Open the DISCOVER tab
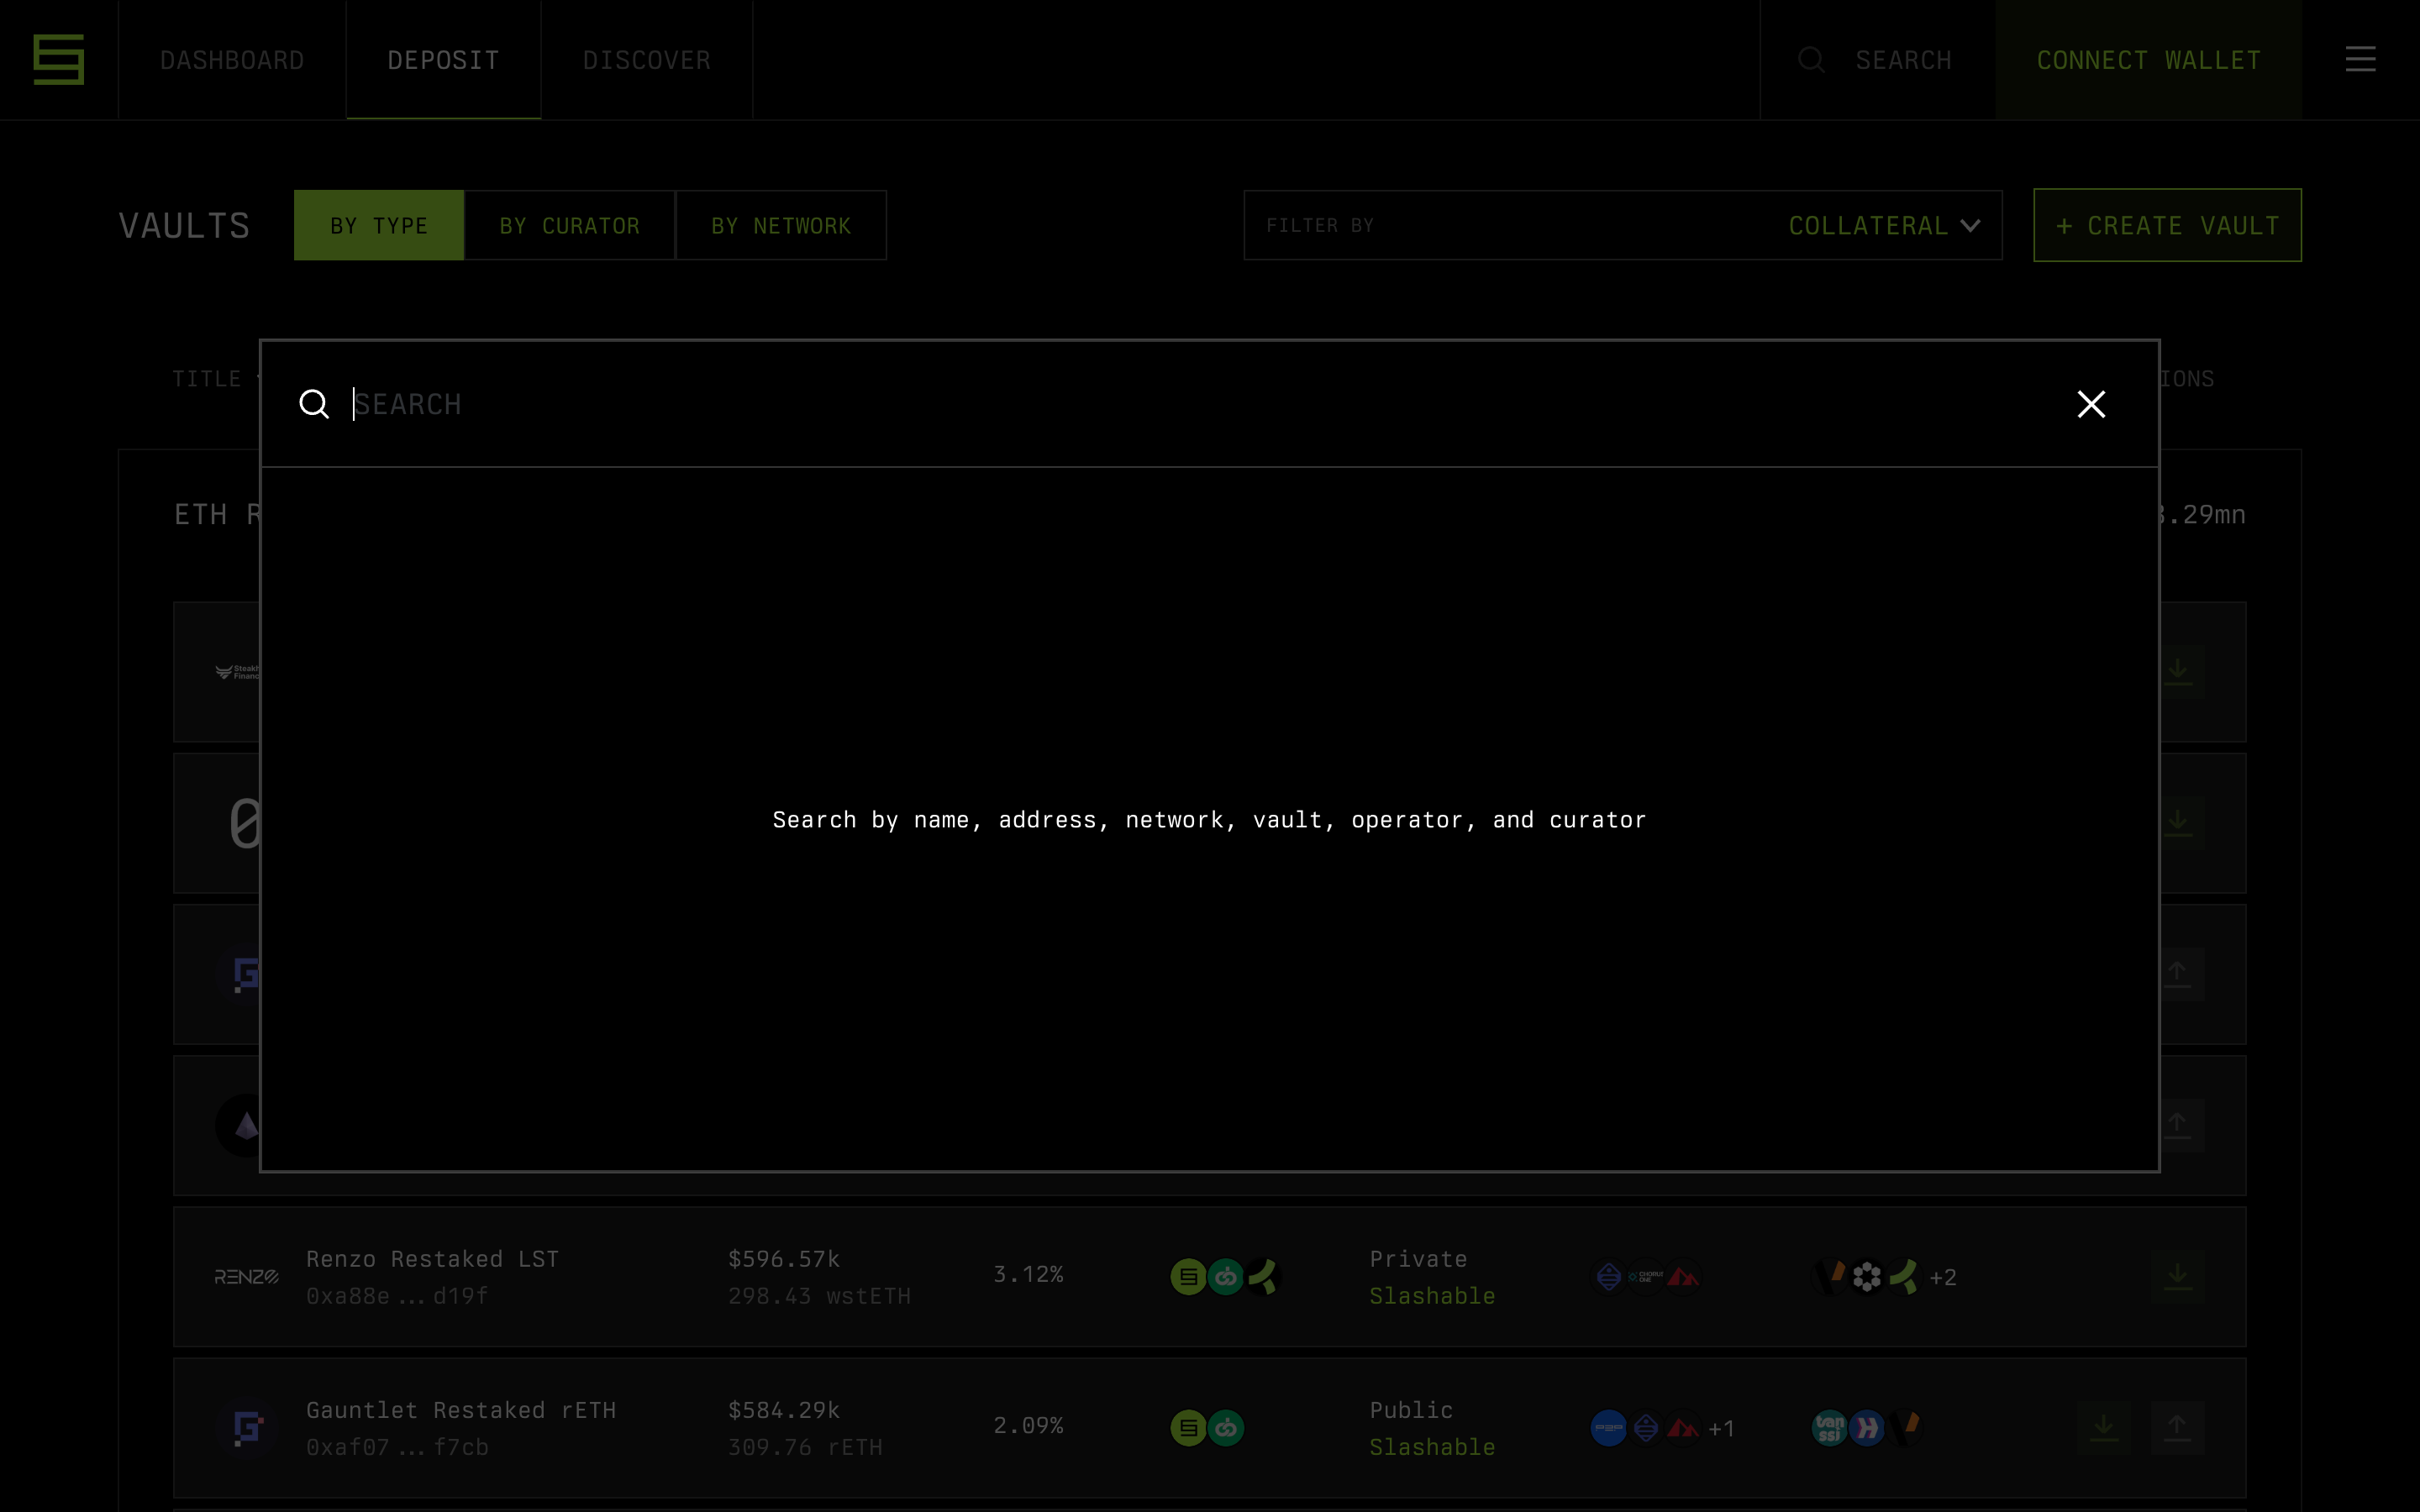This screenshot has width=2420, height=1512. (647, 60)
